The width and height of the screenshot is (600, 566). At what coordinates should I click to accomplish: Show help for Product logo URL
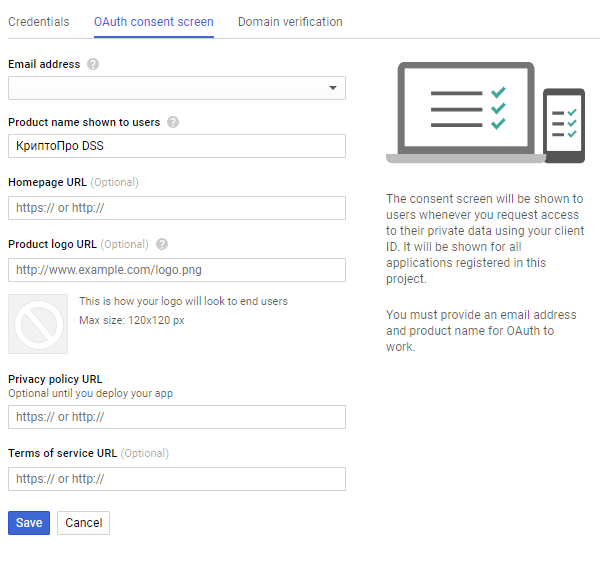162,244
